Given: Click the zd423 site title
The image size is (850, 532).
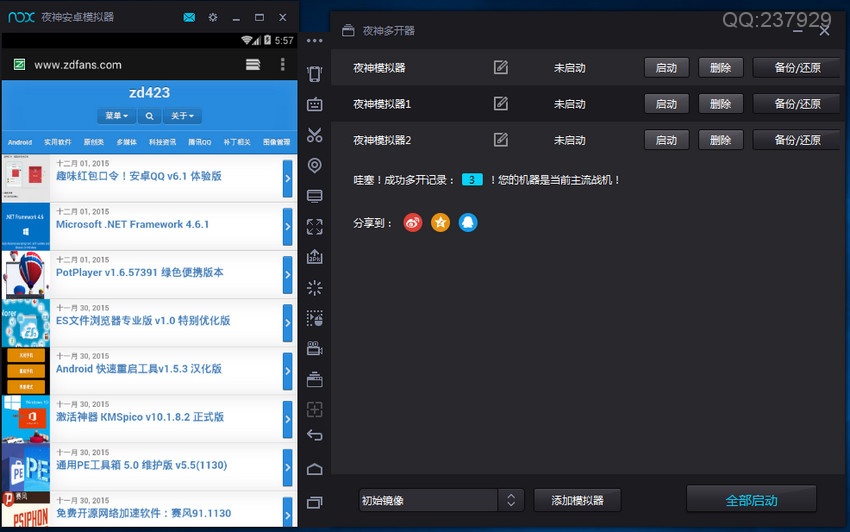Looking at the screenshot, I should pyautogui.click(x=150, y=93).
